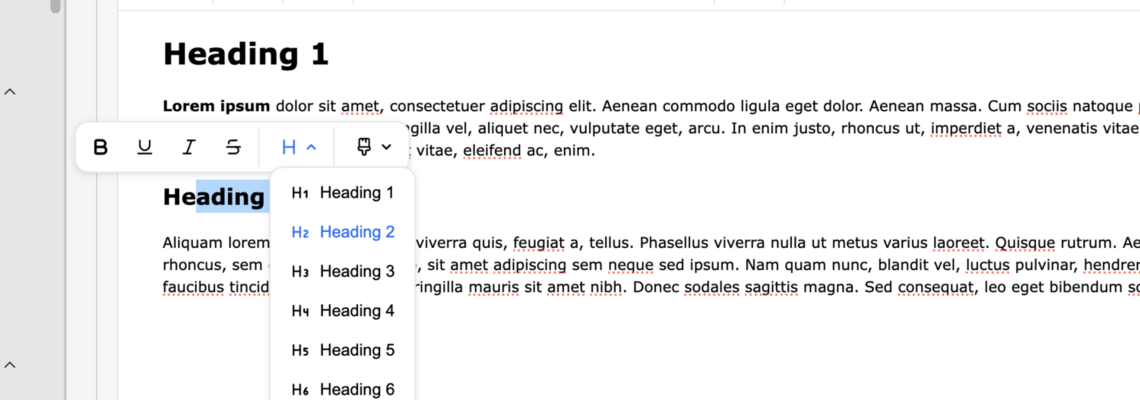1140x400 pixels.
Task: Apply Heading 4 style
Action: 356,311
